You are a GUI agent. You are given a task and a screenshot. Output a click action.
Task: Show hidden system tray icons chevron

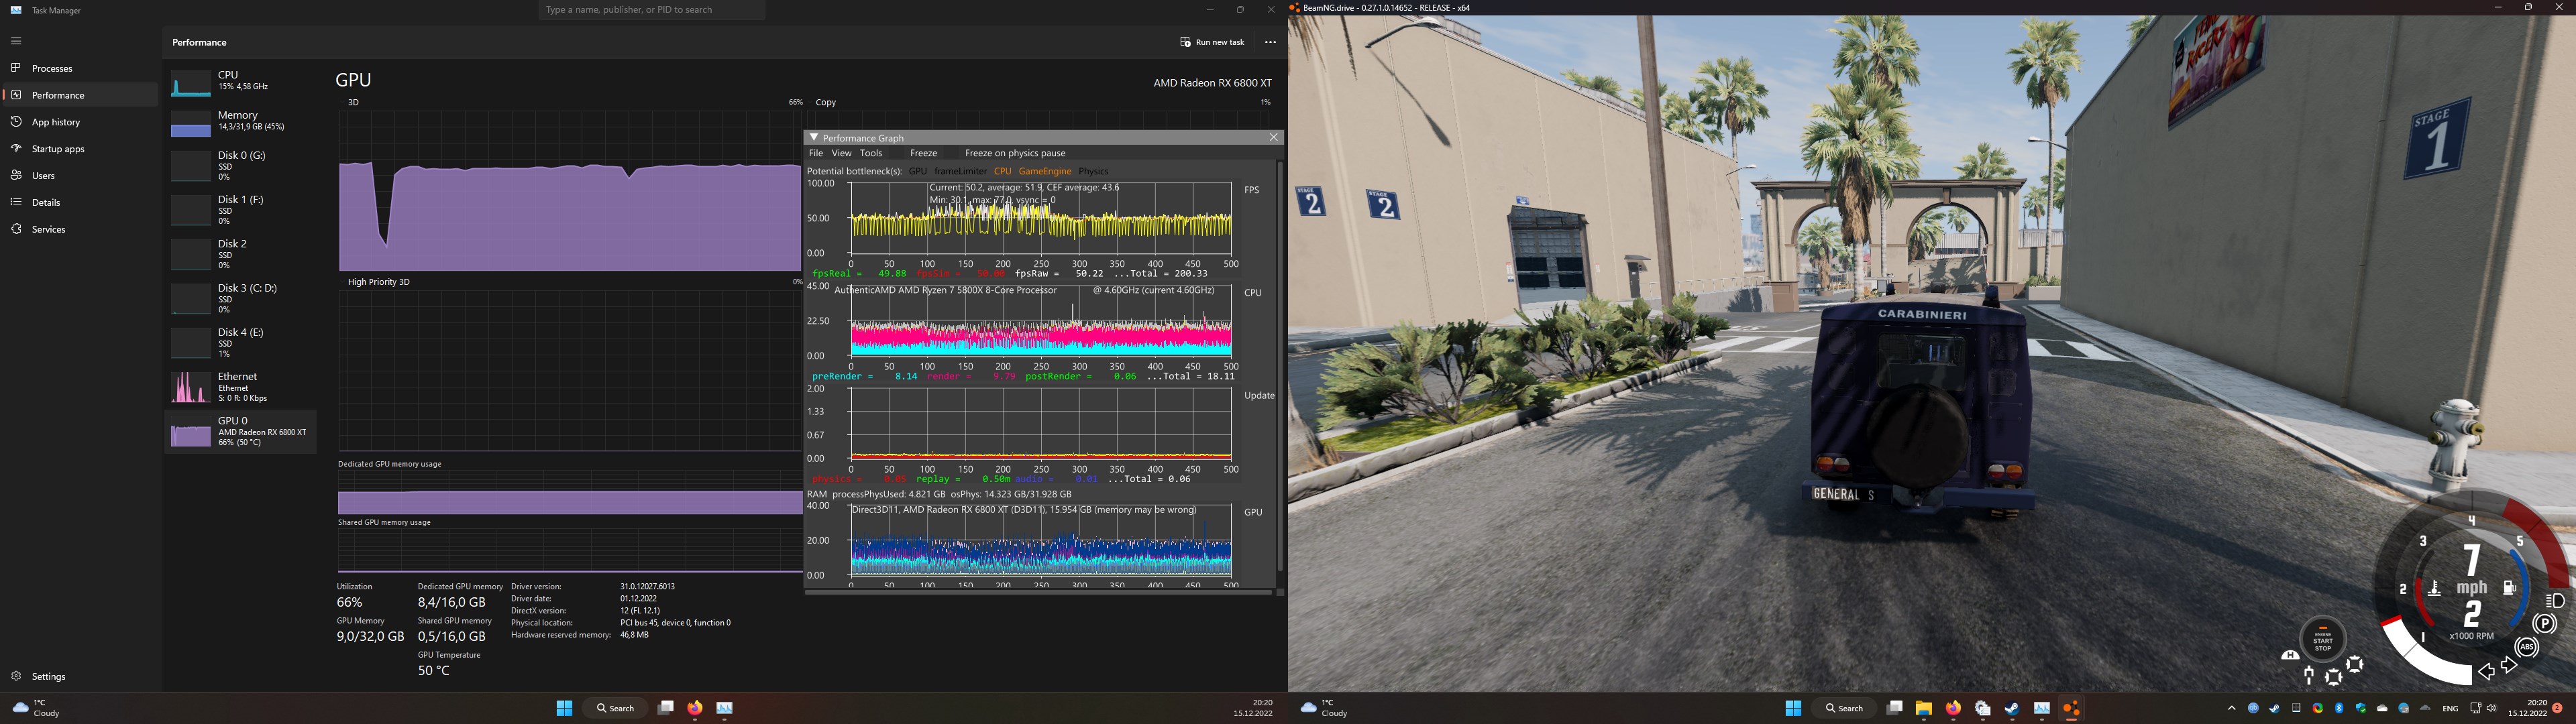2231,708
